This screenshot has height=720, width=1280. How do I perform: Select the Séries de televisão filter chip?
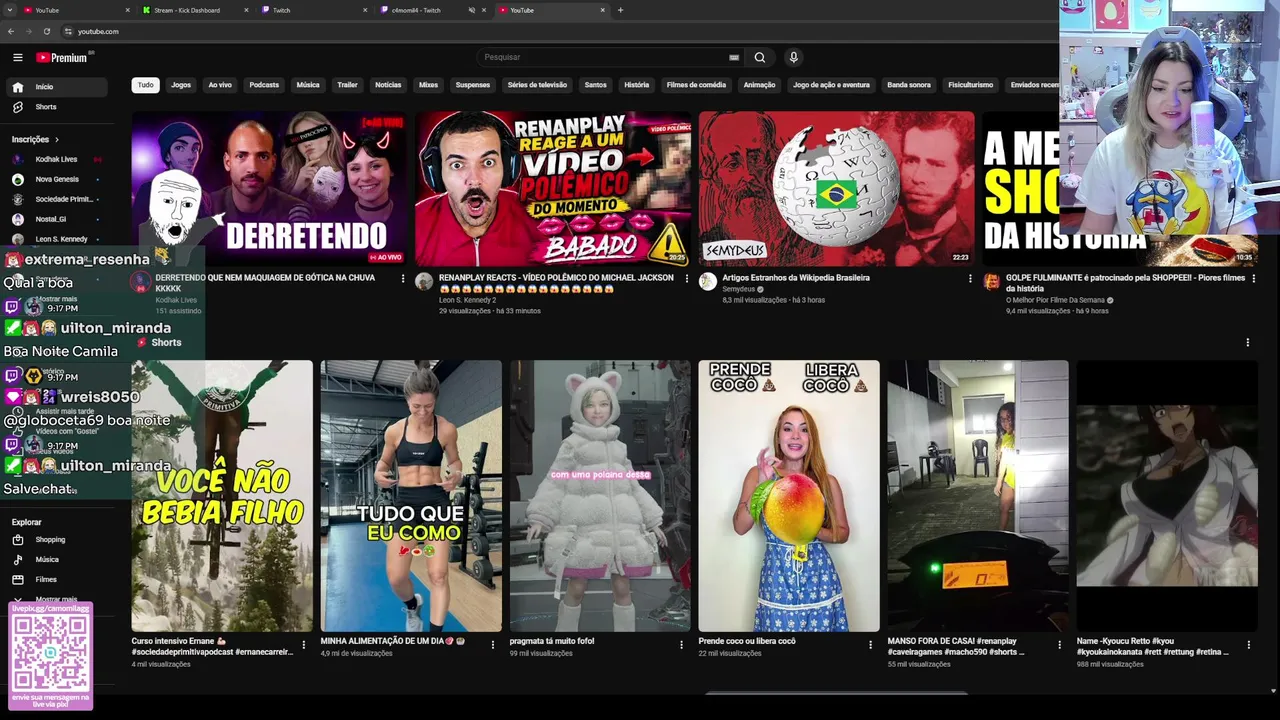coord(537,85)
